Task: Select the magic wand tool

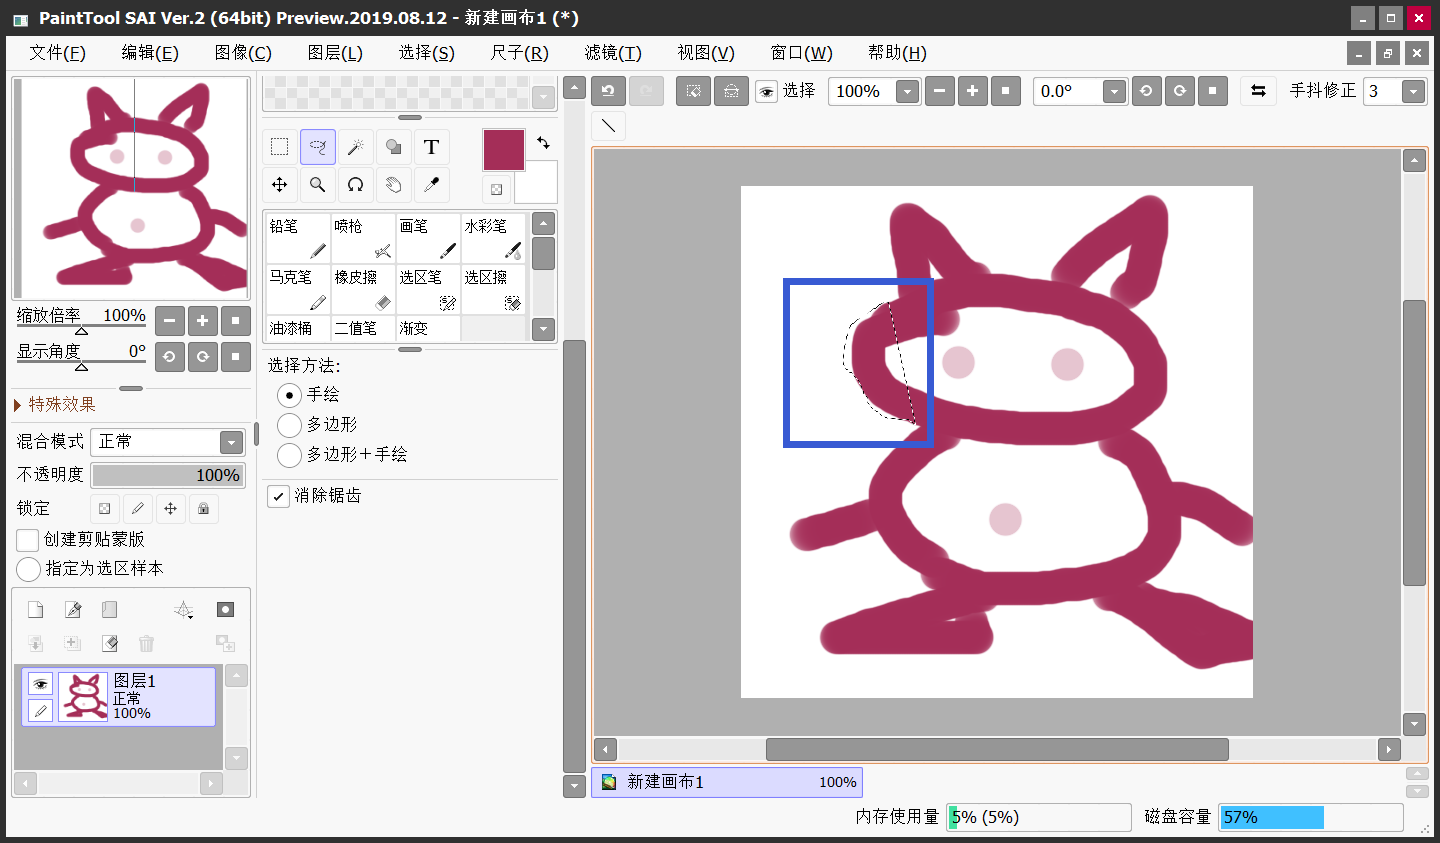Action: 355,147
